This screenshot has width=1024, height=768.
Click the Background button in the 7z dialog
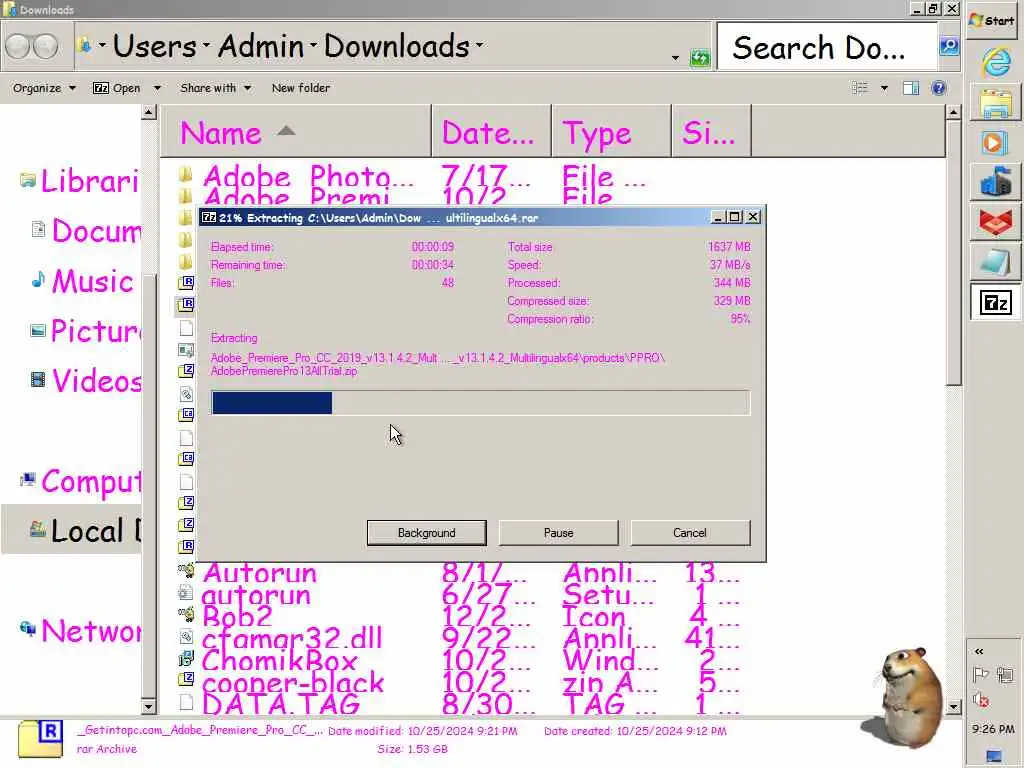coord(426,533)
